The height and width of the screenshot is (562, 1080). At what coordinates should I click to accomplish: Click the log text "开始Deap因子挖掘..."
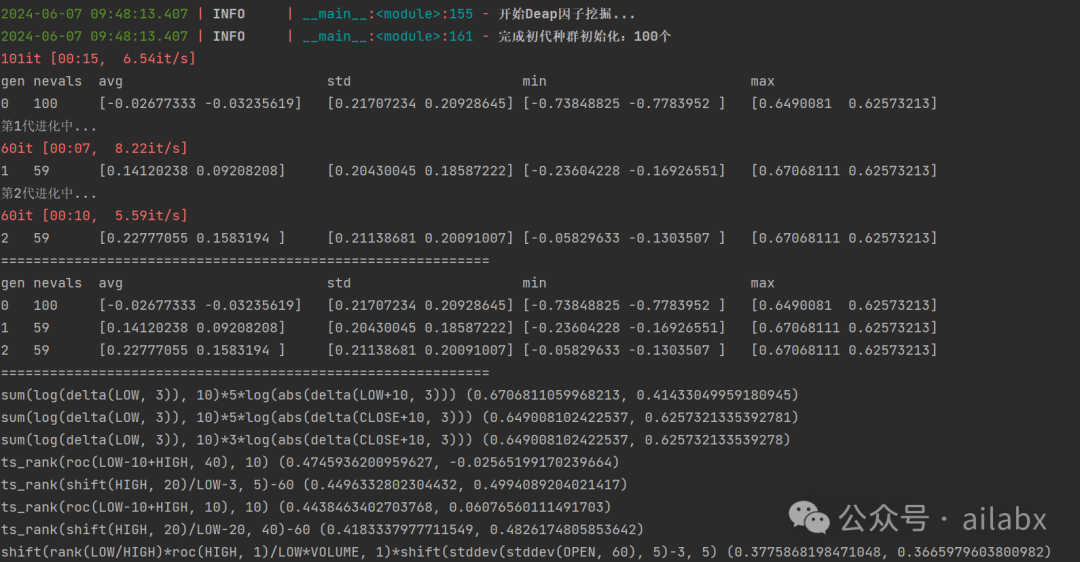[566, 14]
